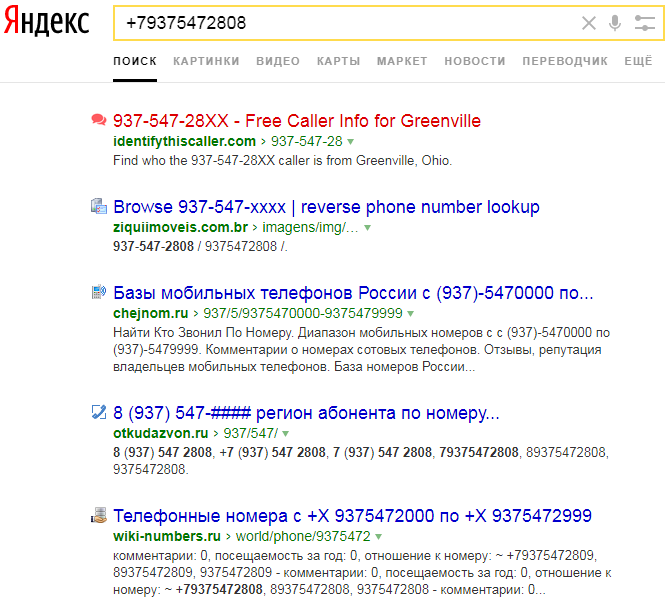Switch to the Карты tab

click(338, 61)
